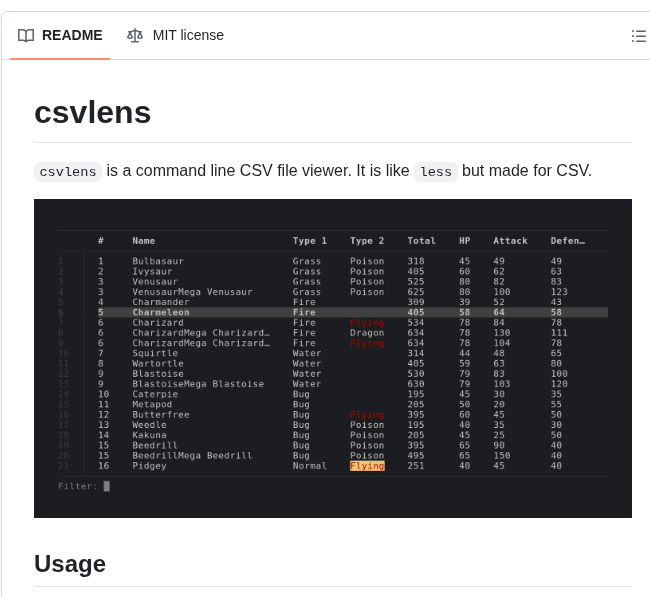Click the csvlens demo screenshot image
Image resolution: width=650 pixels, height=597 pixels.
coord(333,358)
